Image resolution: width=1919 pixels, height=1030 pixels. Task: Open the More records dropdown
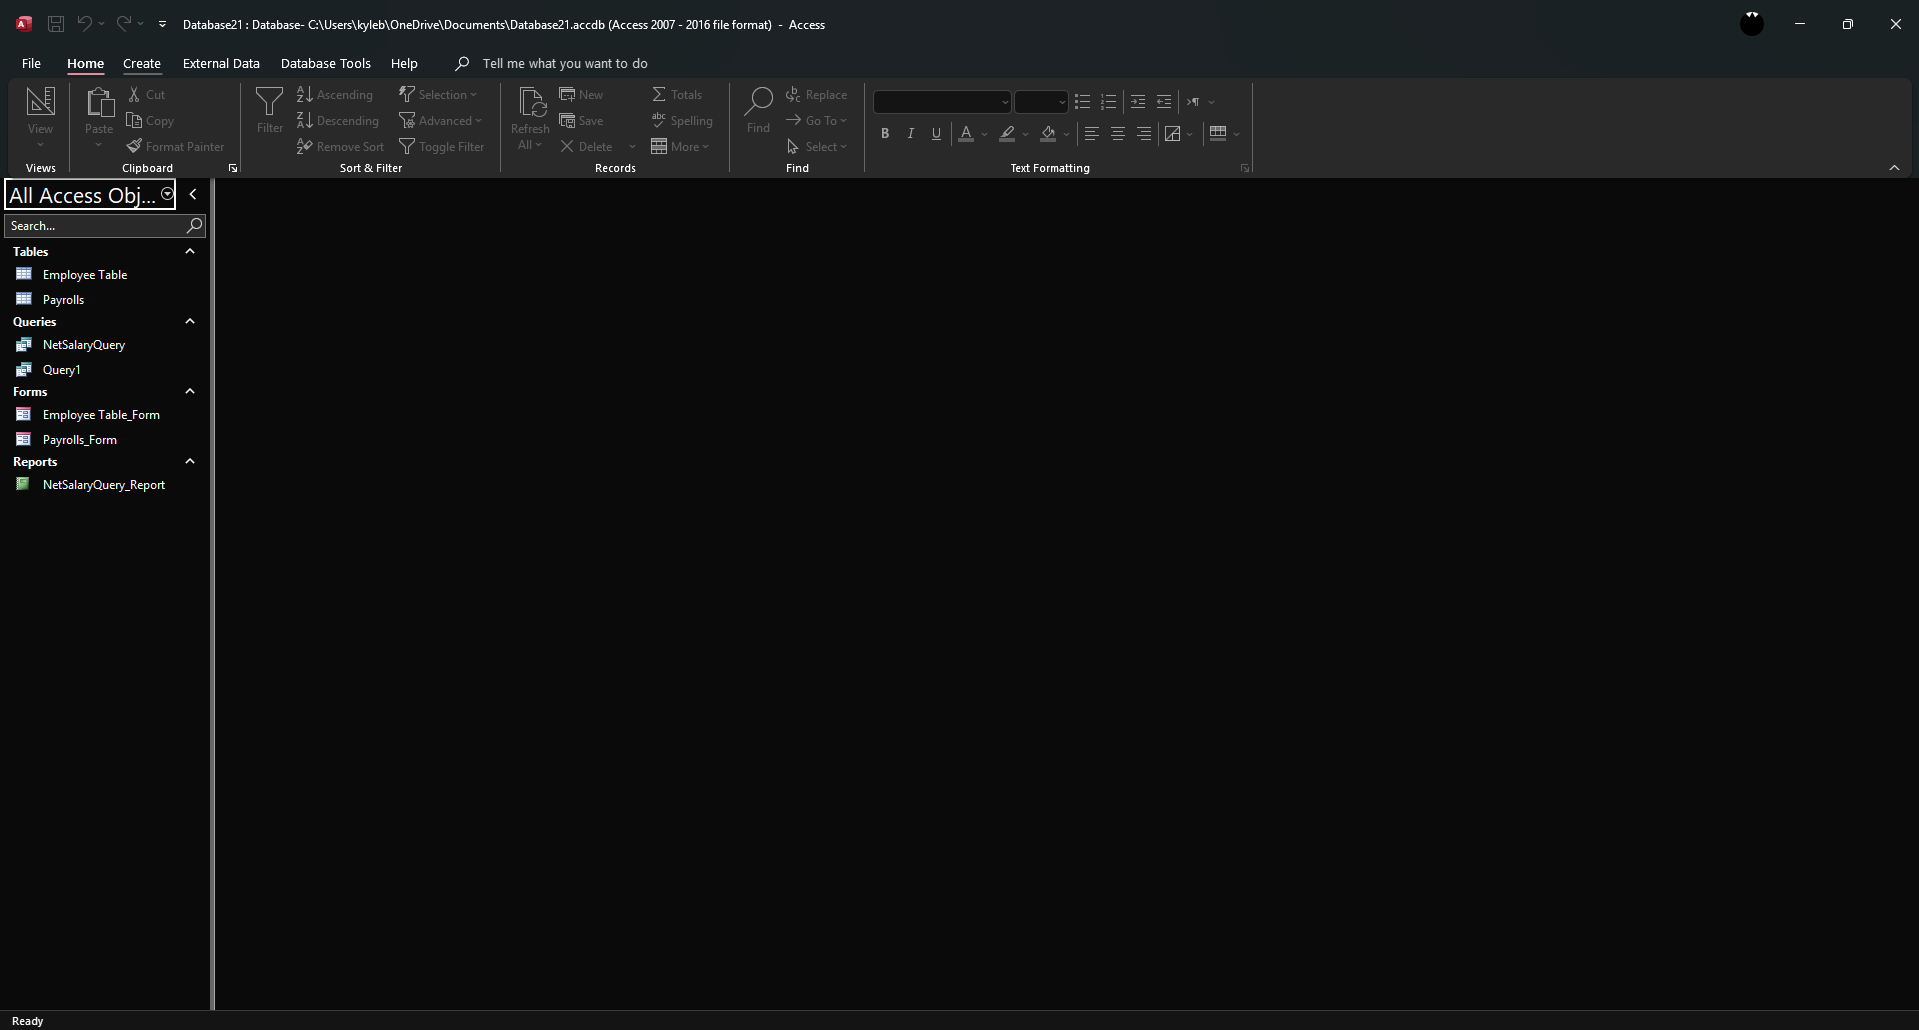click(x=680, y=146)
